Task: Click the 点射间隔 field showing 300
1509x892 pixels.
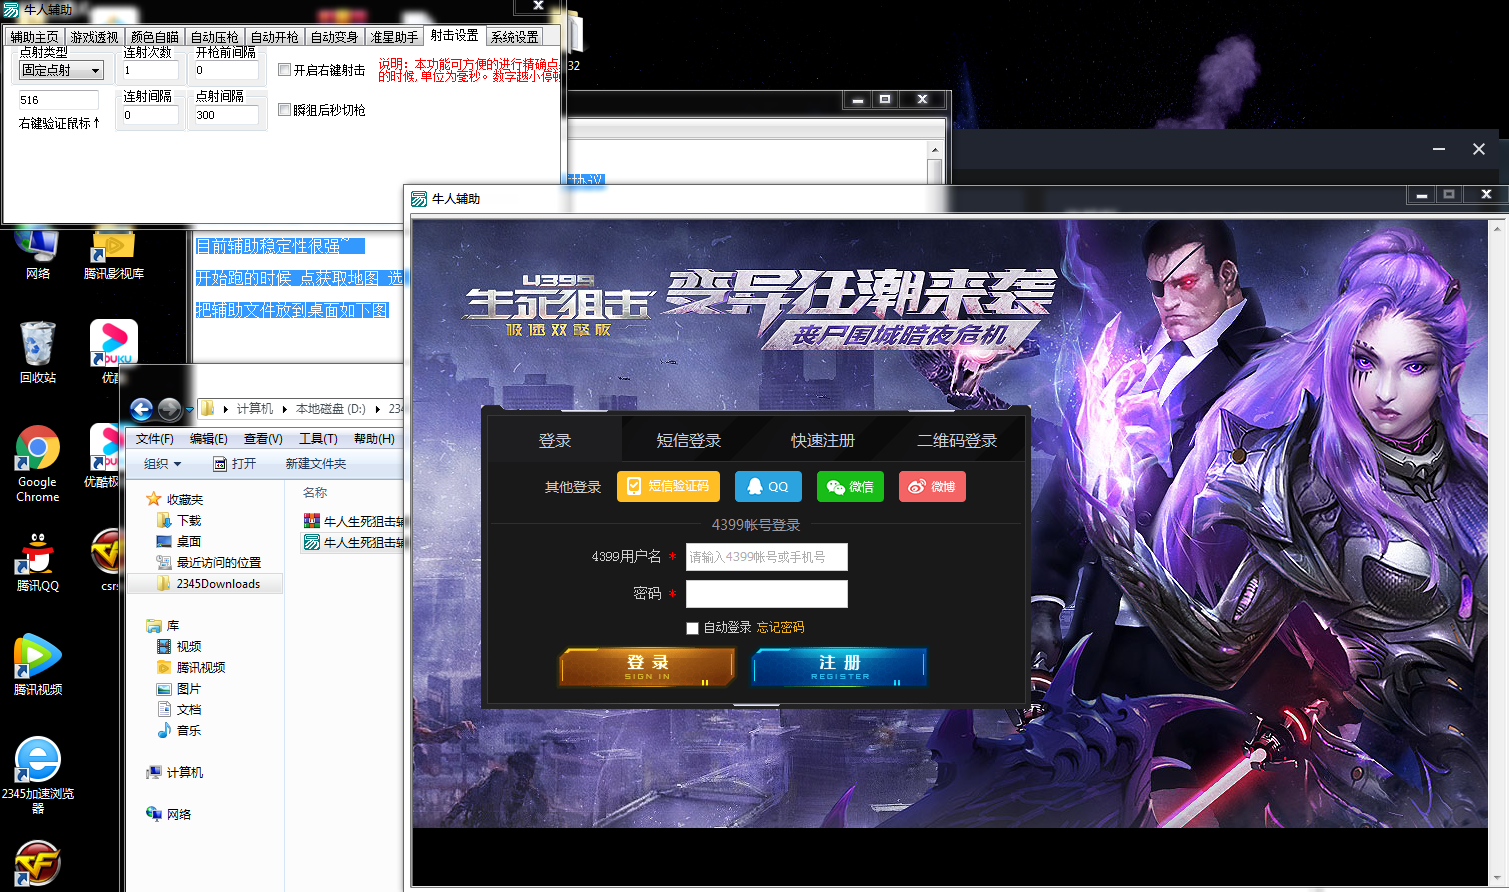Action: (x=225, y=115)
